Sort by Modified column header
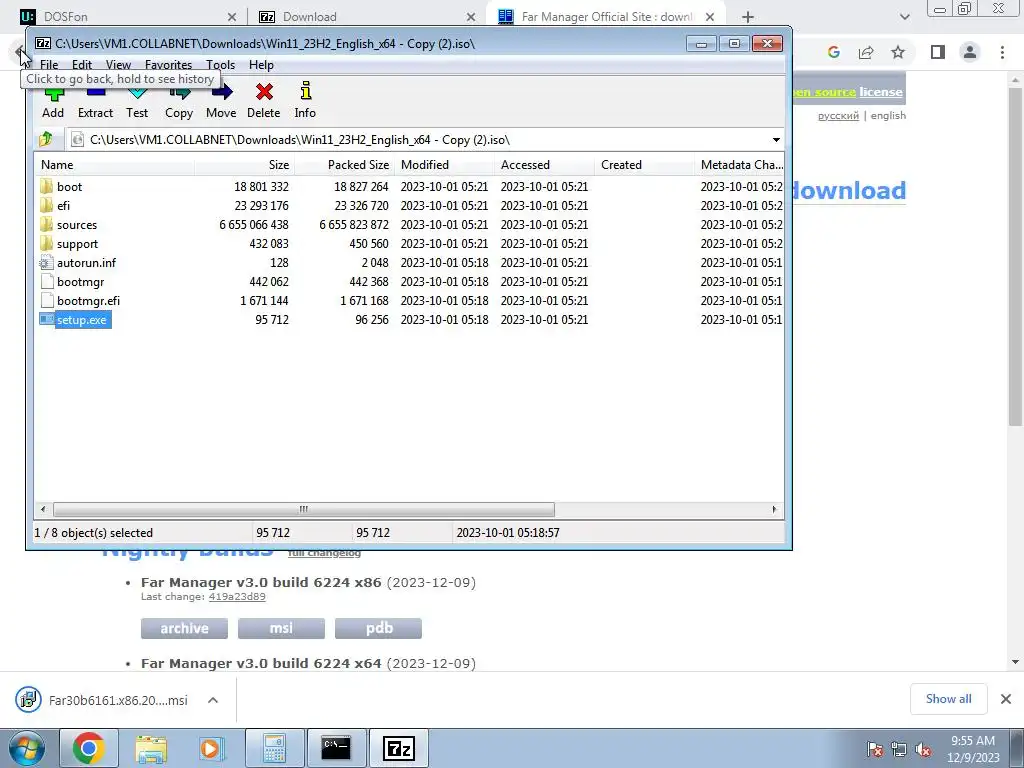Image resolution: width=1024 pixels, height=768 pixels. (x=444, y=165)
